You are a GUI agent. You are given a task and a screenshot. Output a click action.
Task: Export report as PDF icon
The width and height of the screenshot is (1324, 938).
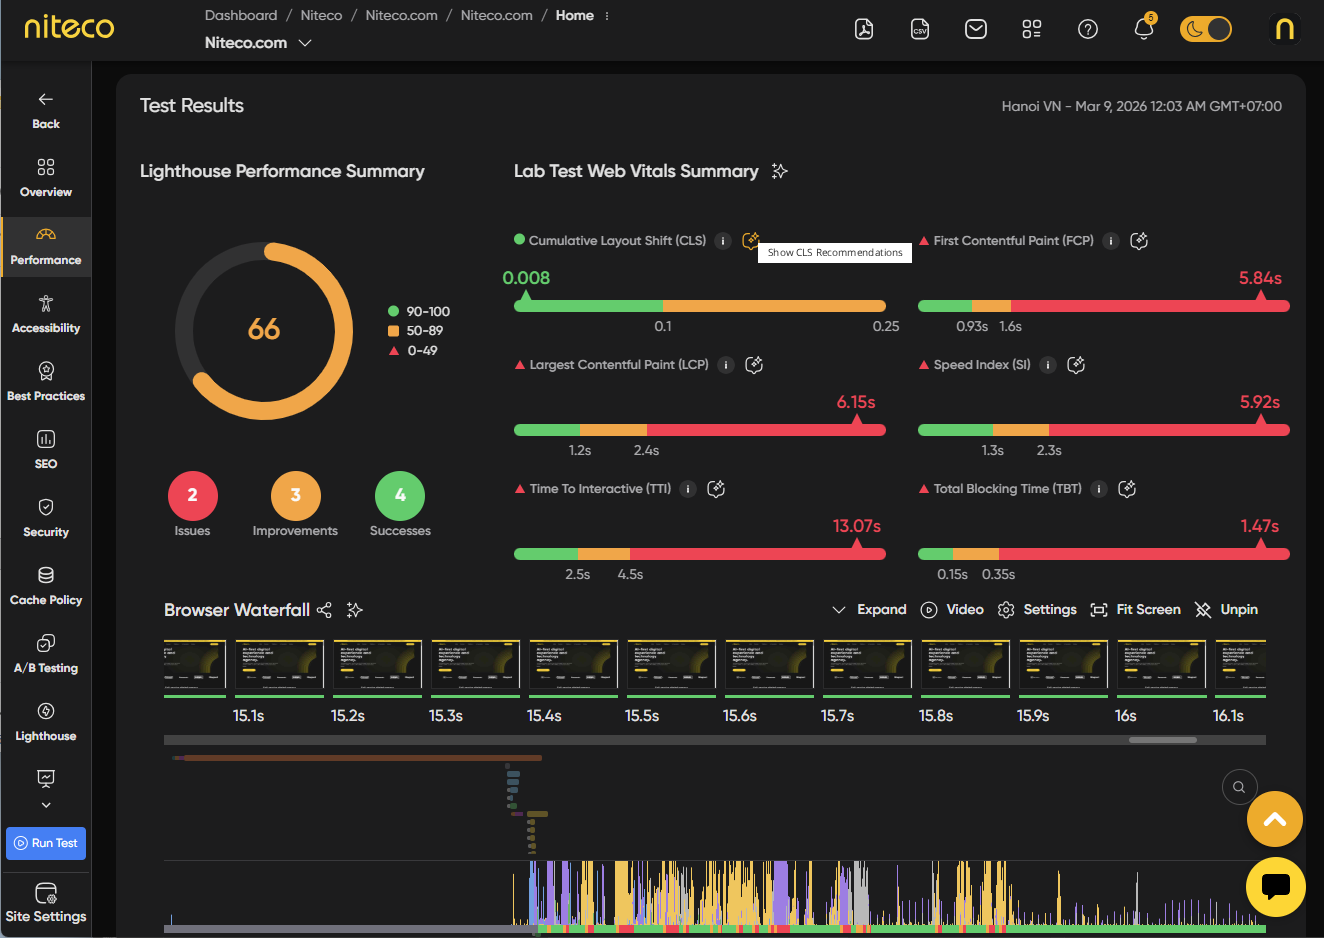(864, 29)
